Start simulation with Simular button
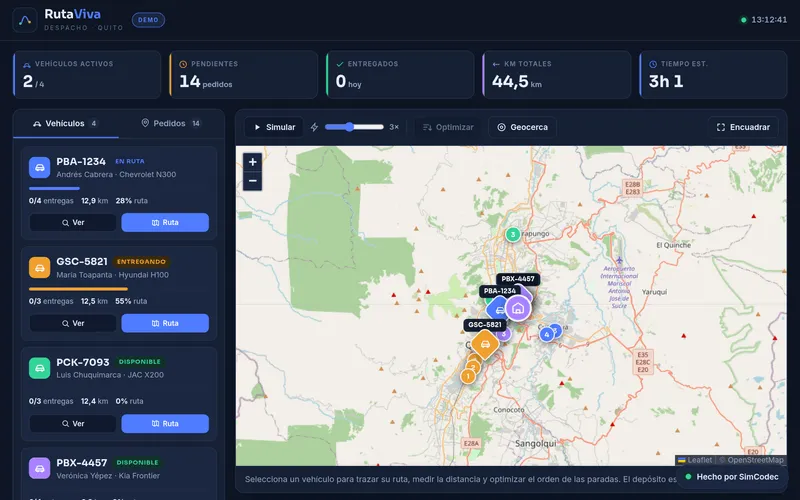The height and width of the screenshot is (500, 800). pyautogui.click(x=274, y=127)
